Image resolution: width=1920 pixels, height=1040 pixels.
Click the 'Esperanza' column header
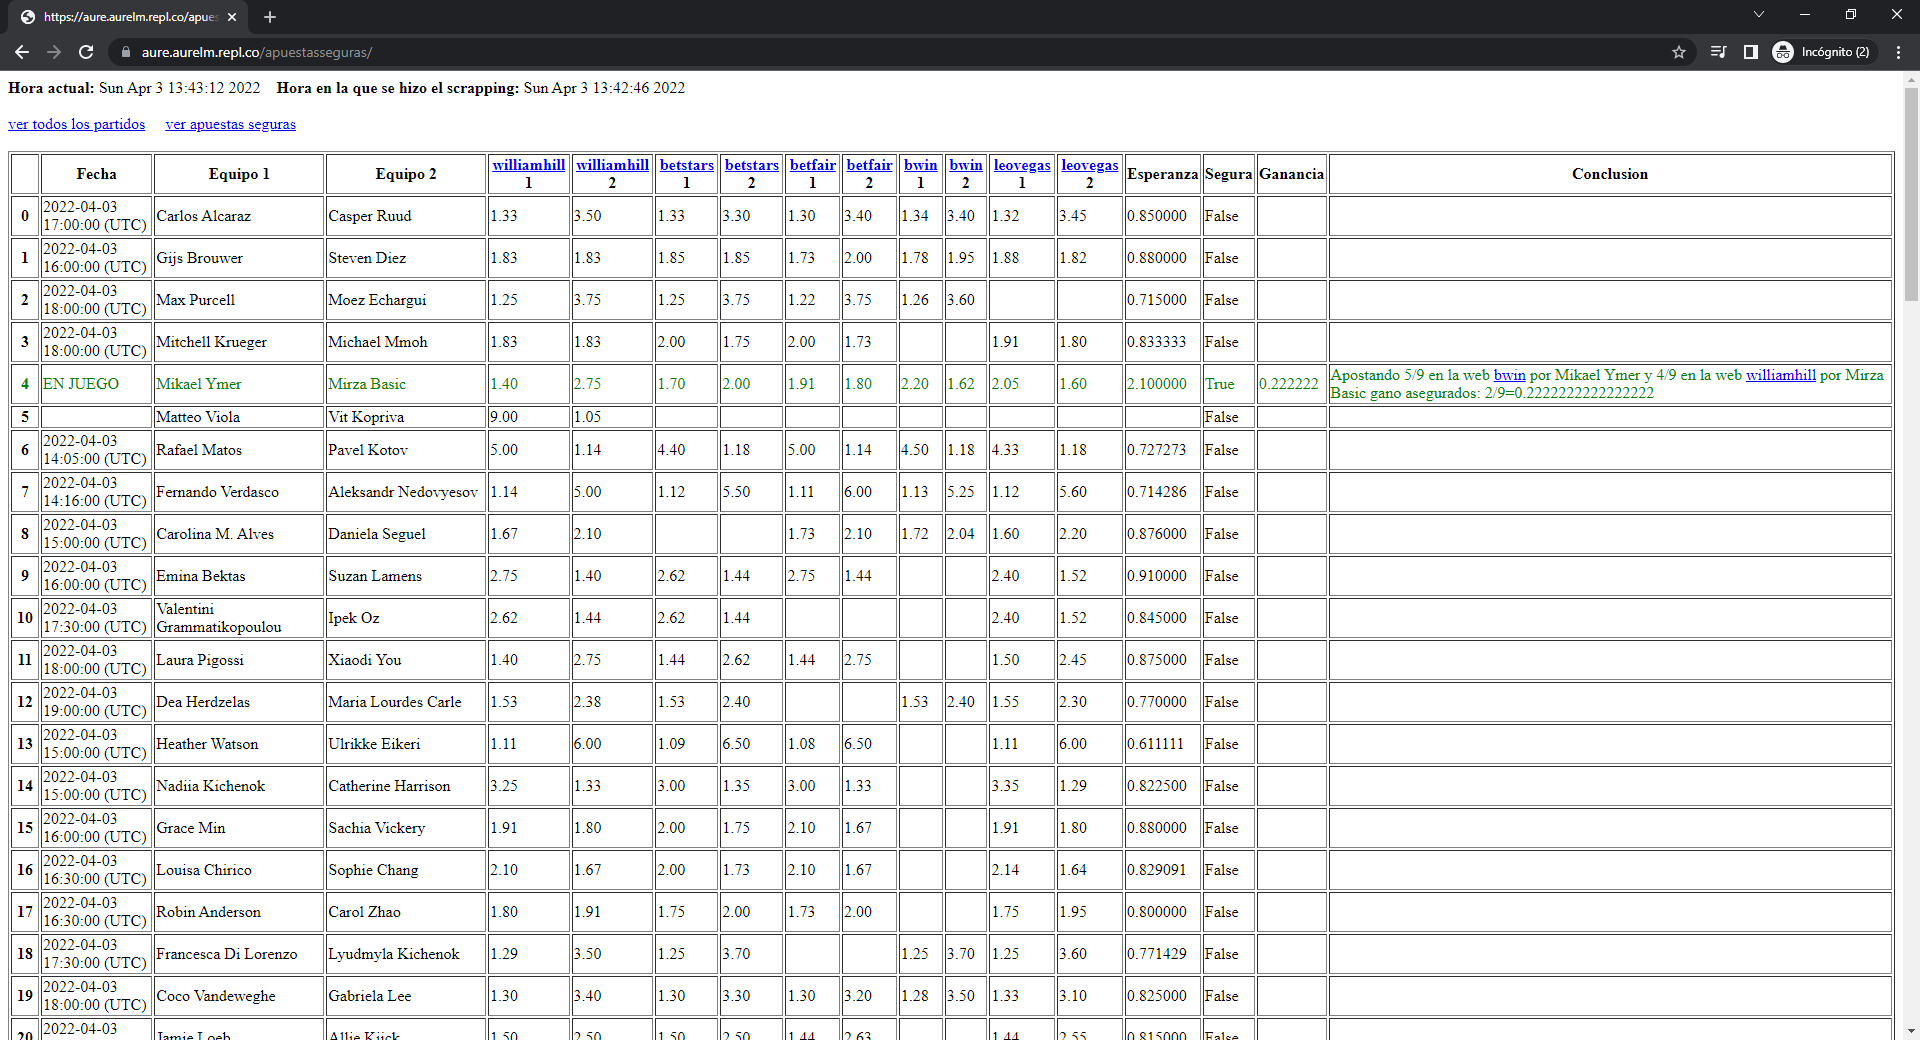[x=1162, y=174]
